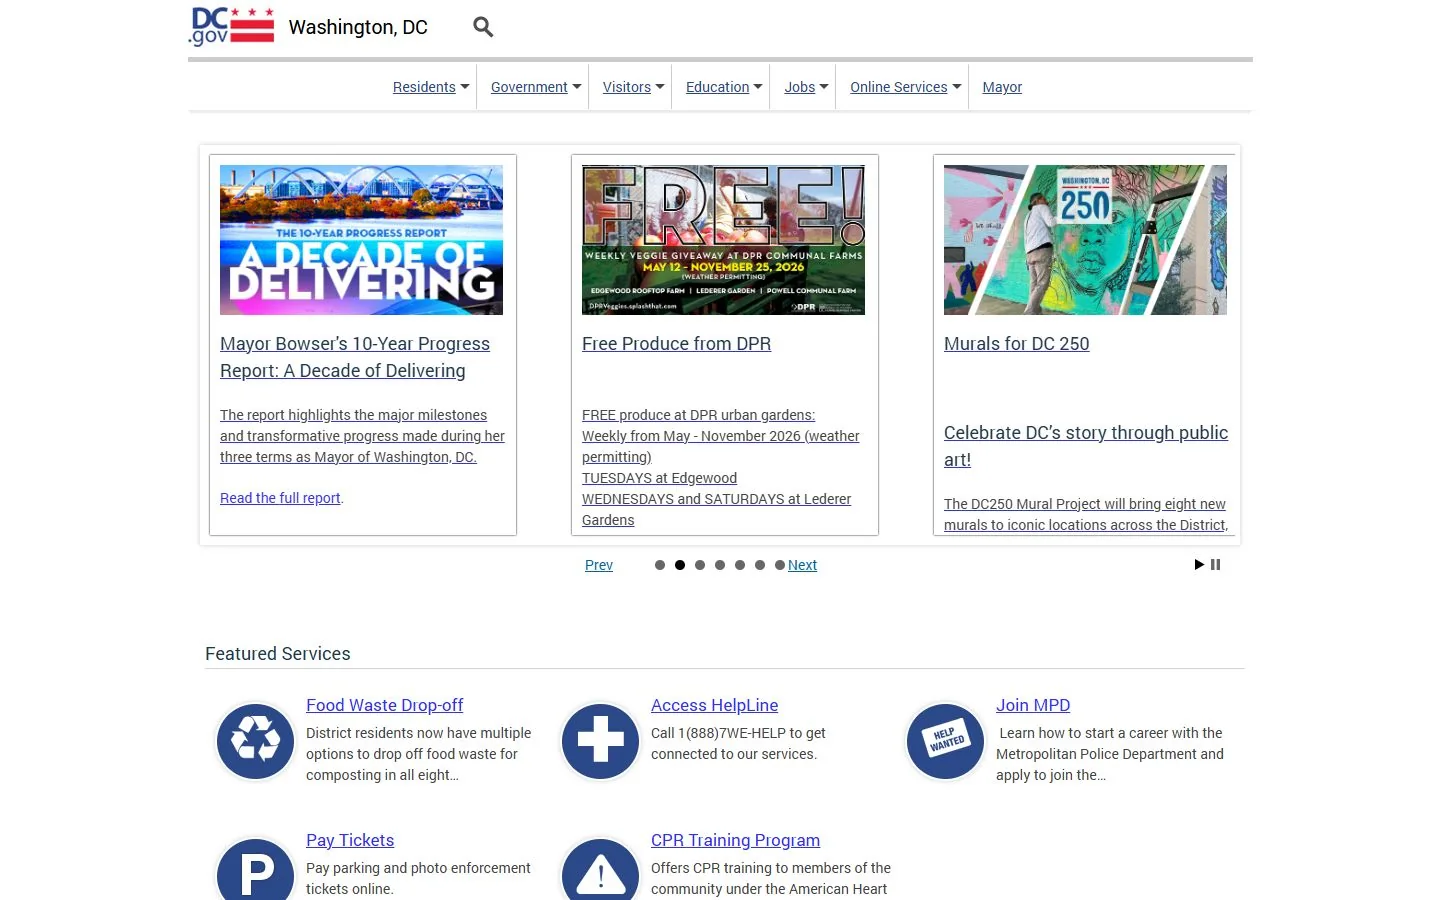
Task: Open the CPR Training Program link
Action: (x=735, y=840)
